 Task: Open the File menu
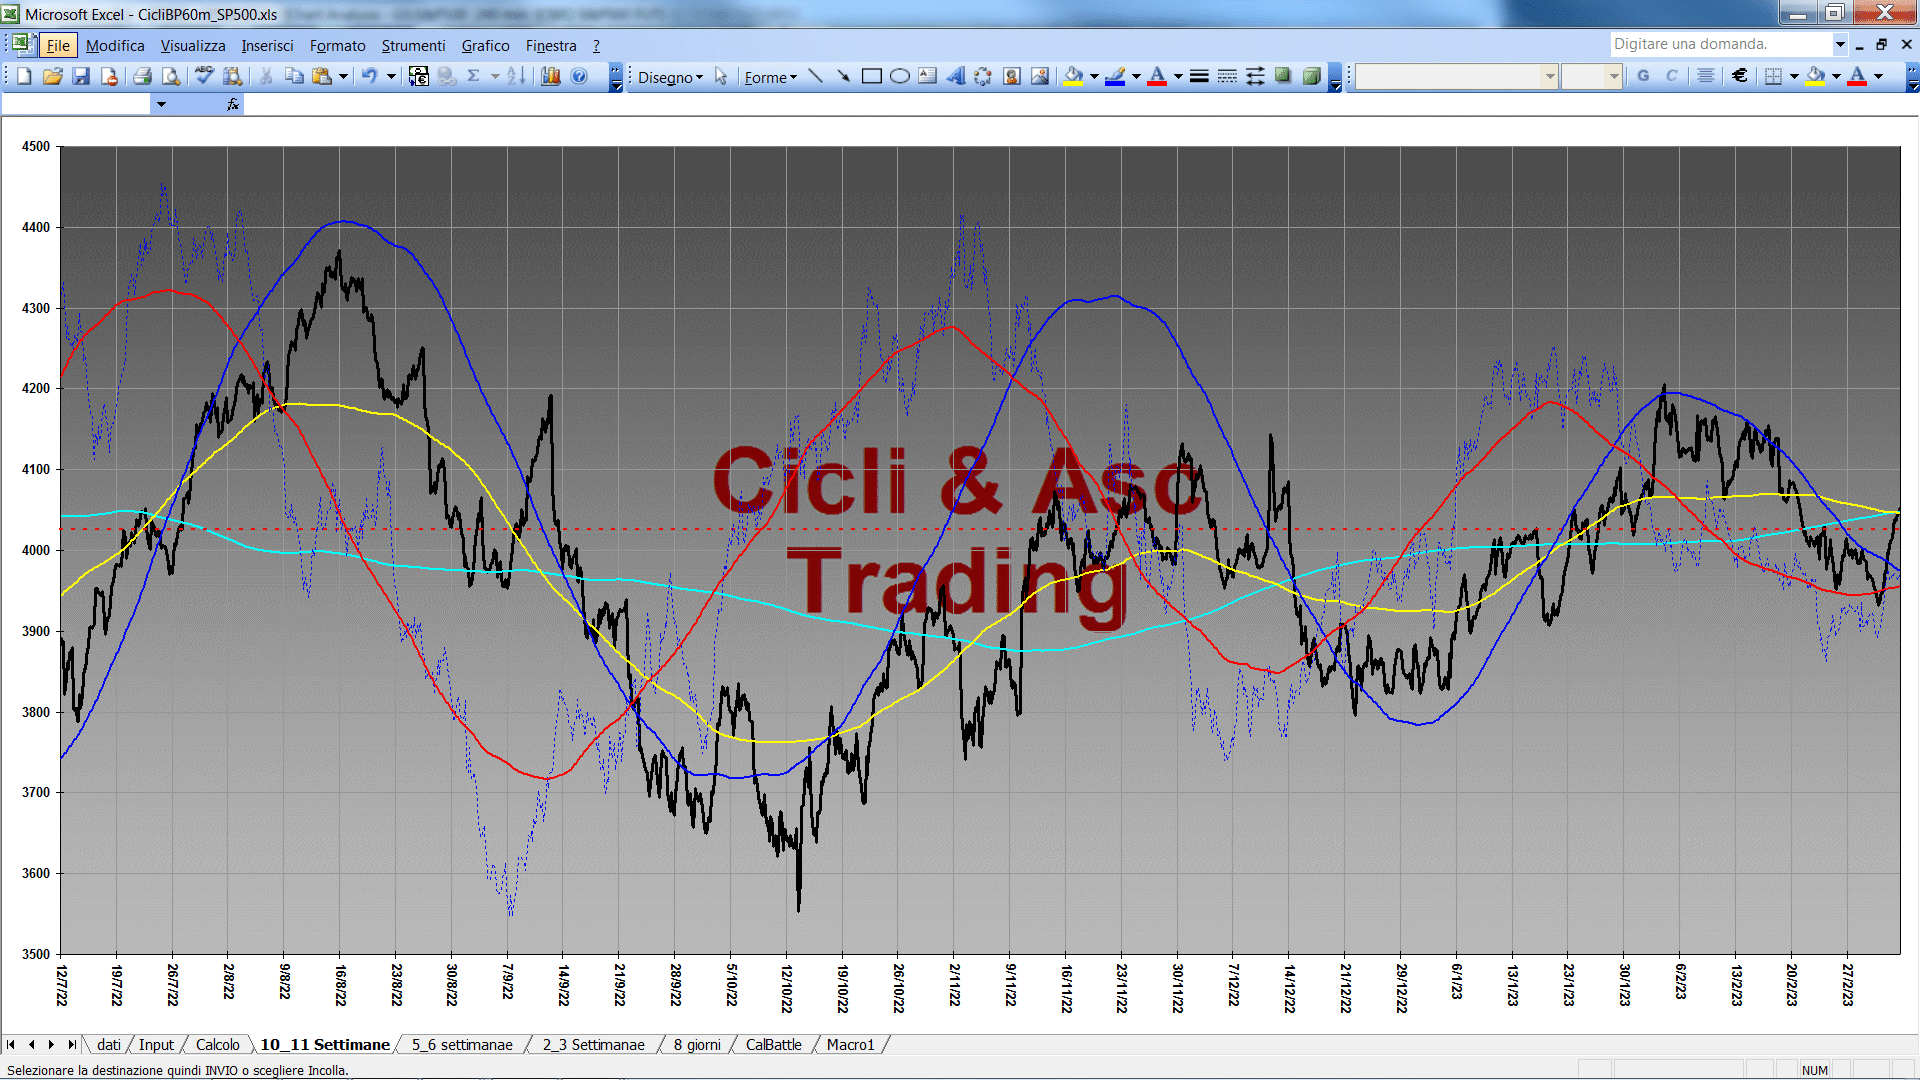(58, 45)
